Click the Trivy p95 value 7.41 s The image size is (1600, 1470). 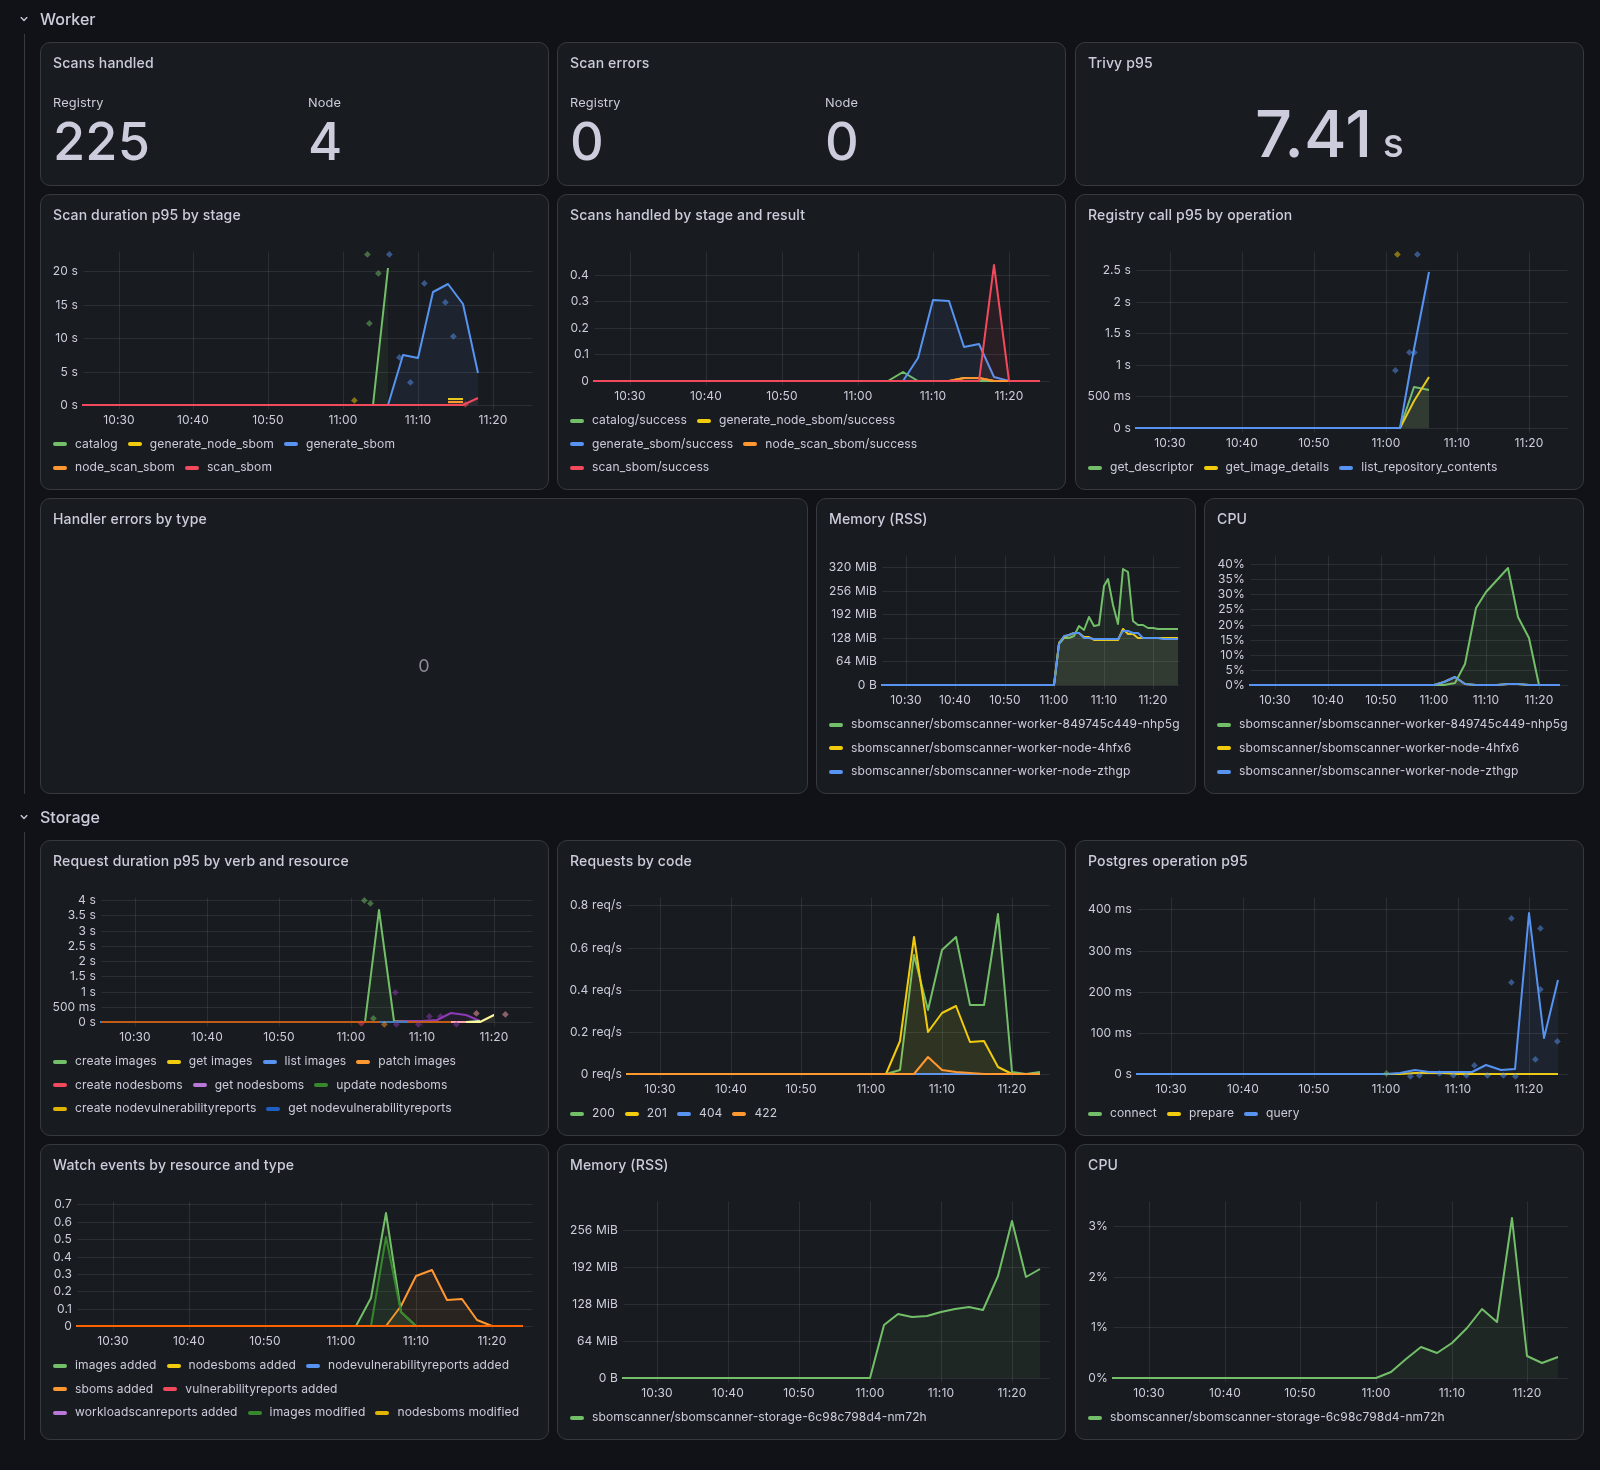click(x=1329, y=135)
